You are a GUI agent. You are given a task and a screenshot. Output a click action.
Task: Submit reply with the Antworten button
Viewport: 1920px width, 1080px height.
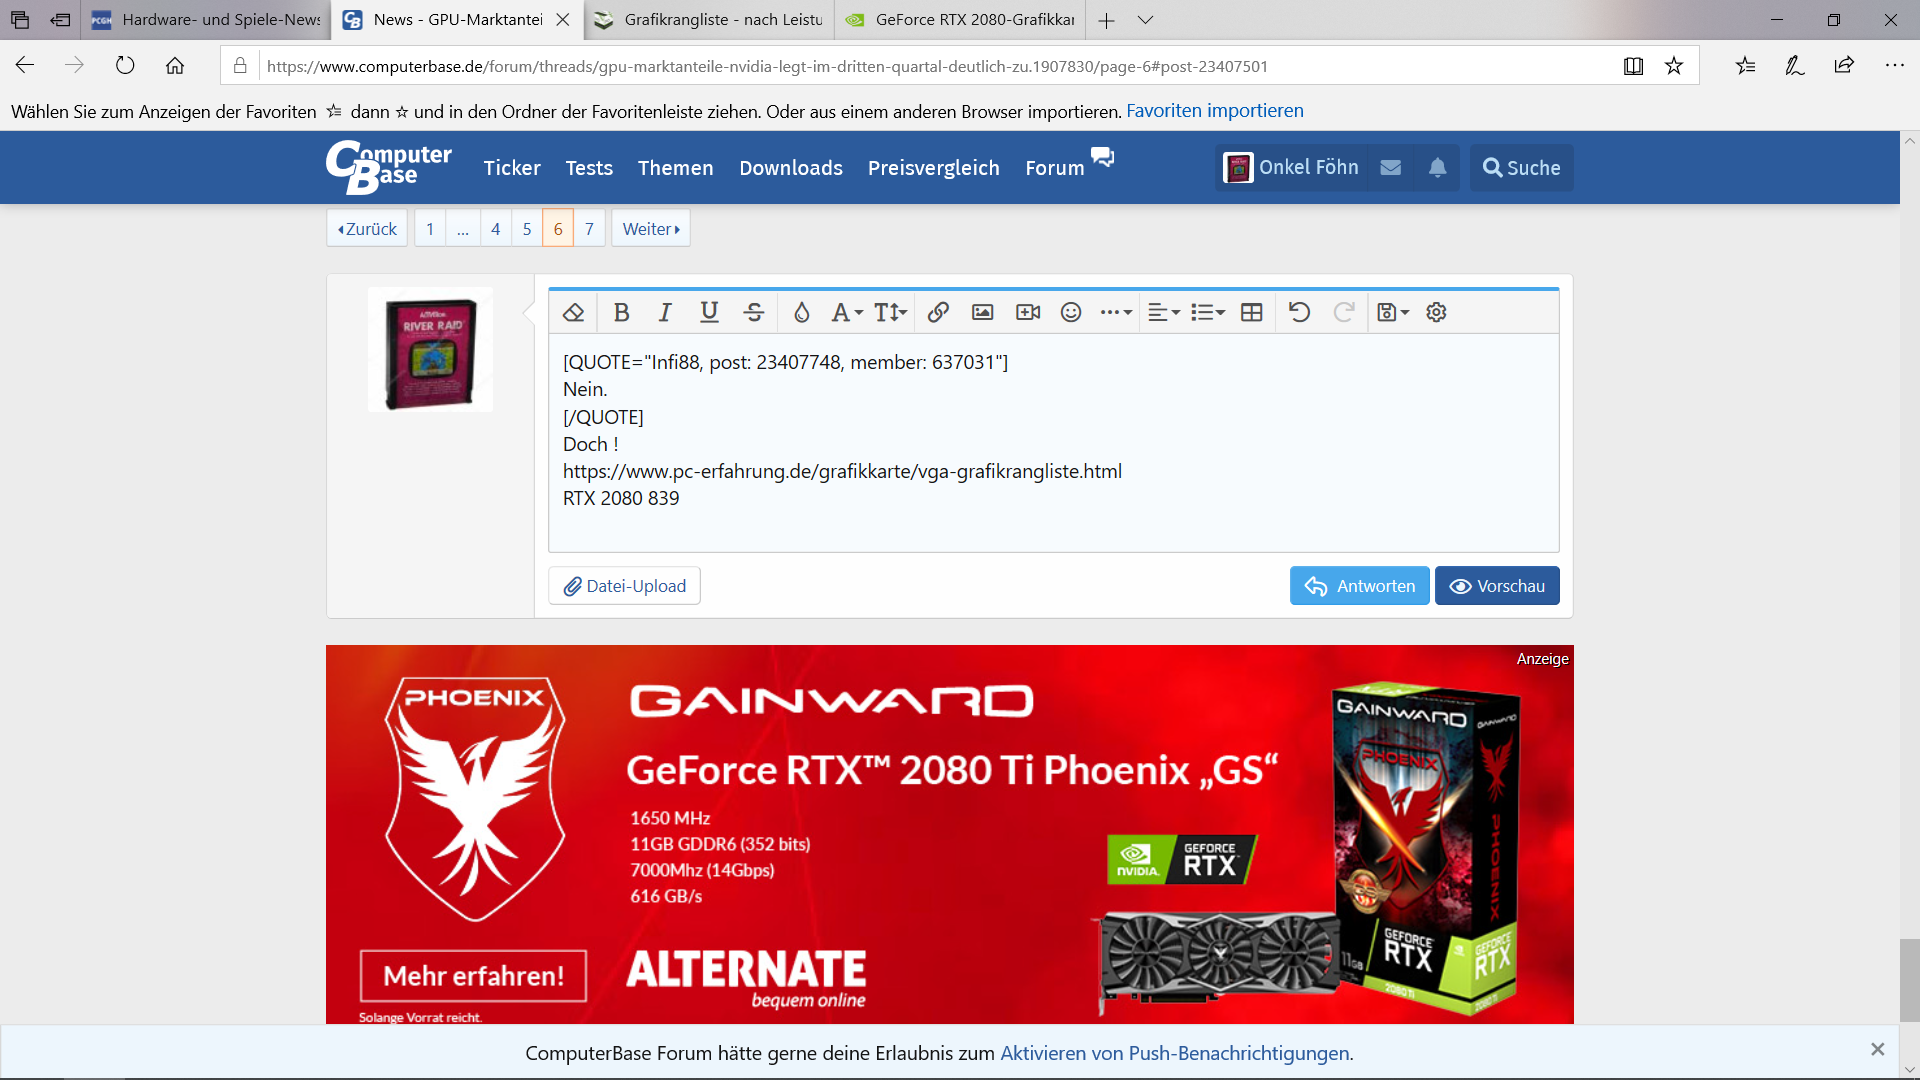(1359, 586)
